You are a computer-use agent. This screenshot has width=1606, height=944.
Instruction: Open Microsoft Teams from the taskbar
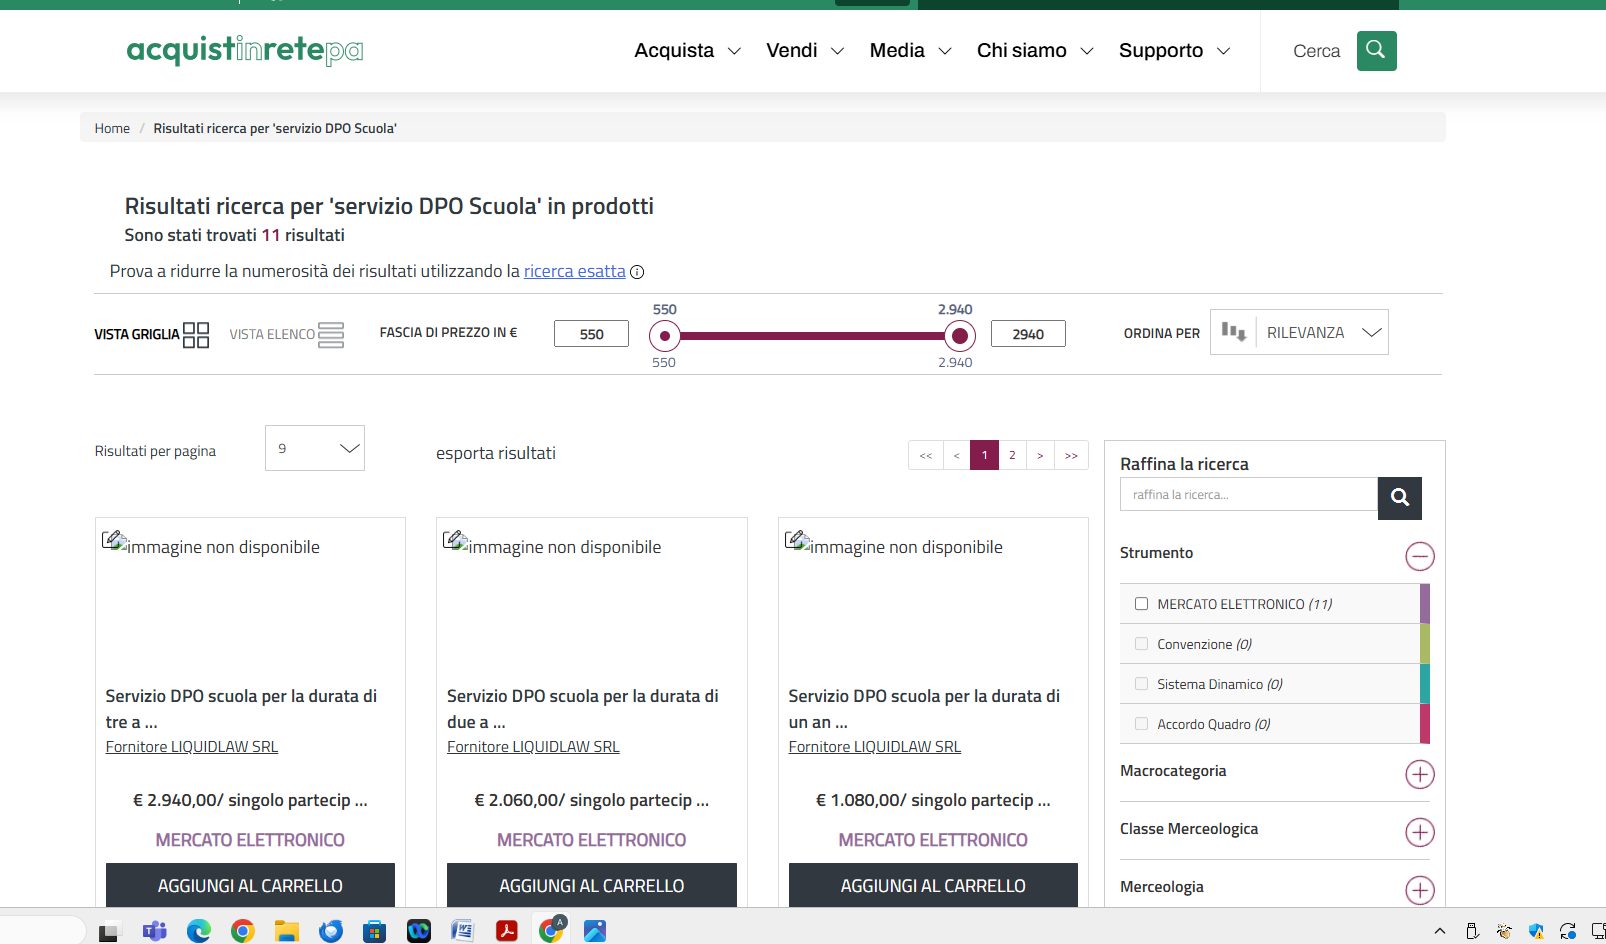[155, 931]
